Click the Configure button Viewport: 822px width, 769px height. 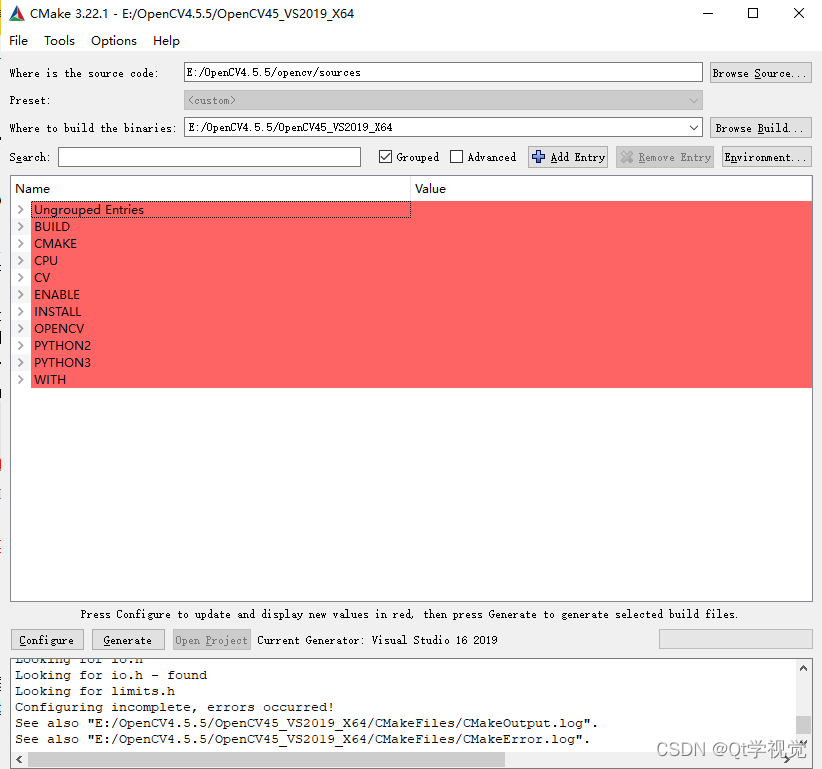point(47,640)
